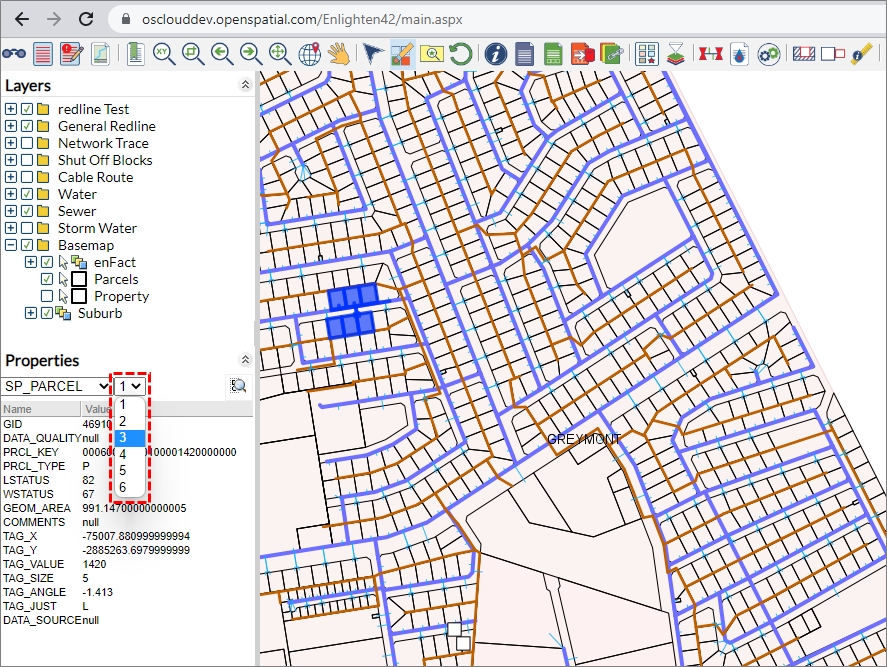Open the blue info identify tool
Viewport: 887px width, 667px height.
[495, 54]
